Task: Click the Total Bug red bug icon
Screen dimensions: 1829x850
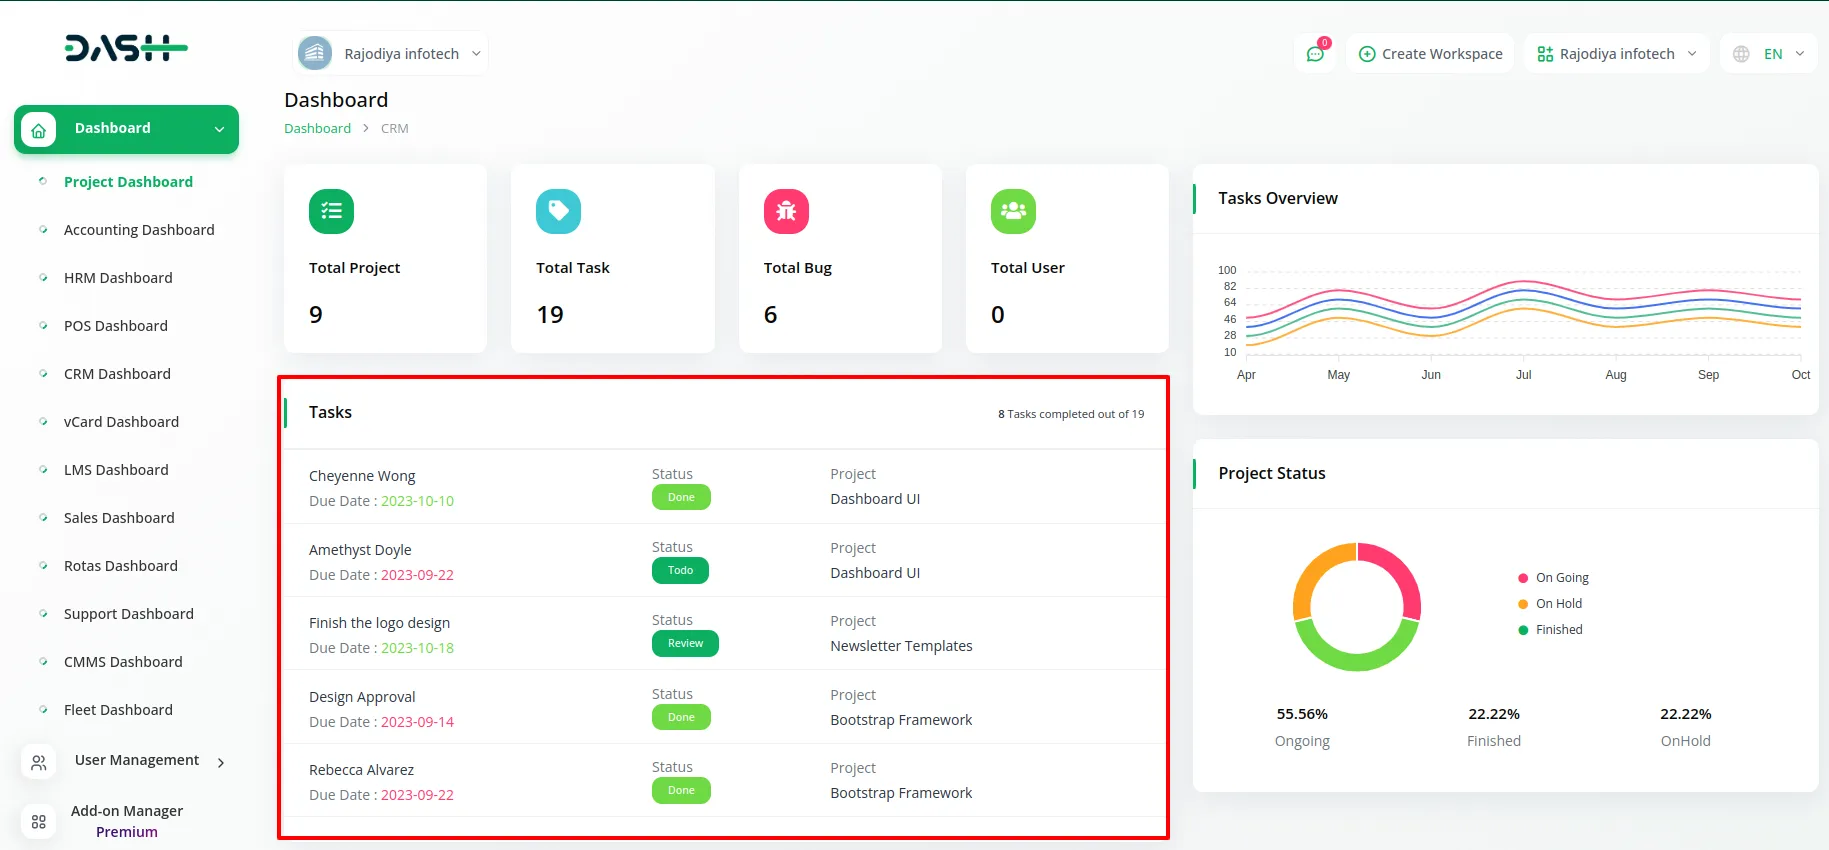Action: pyautogui.click(x=786, y=211)
